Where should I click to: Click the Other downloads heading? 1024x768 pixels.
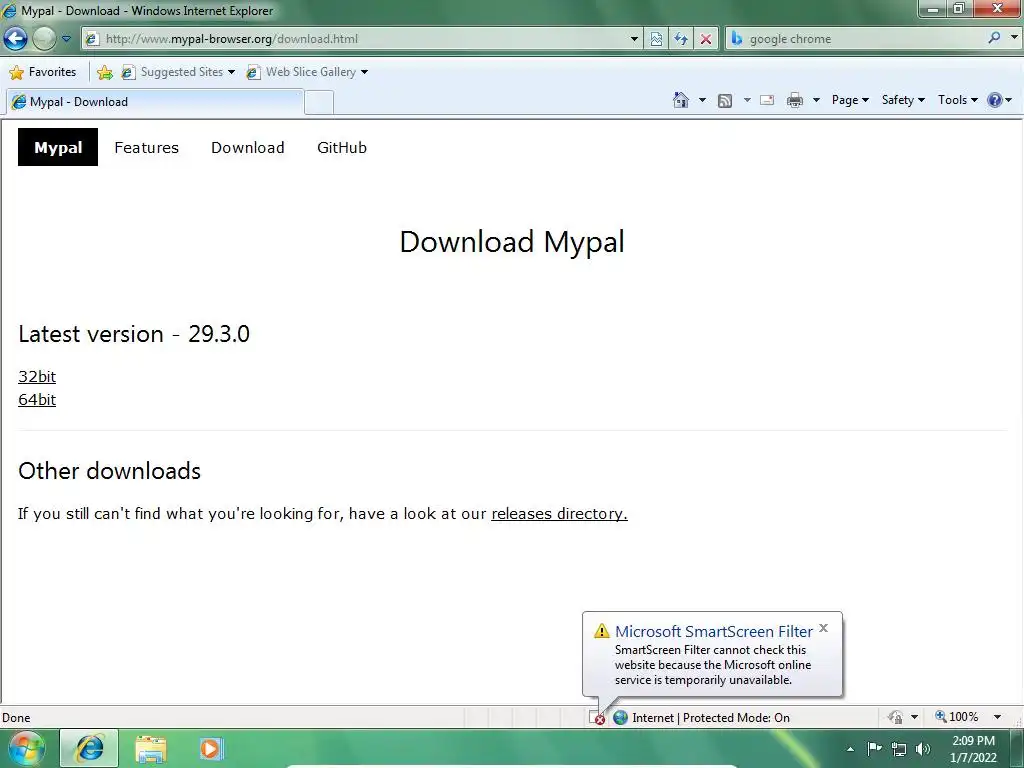click(x=110, y=471)
